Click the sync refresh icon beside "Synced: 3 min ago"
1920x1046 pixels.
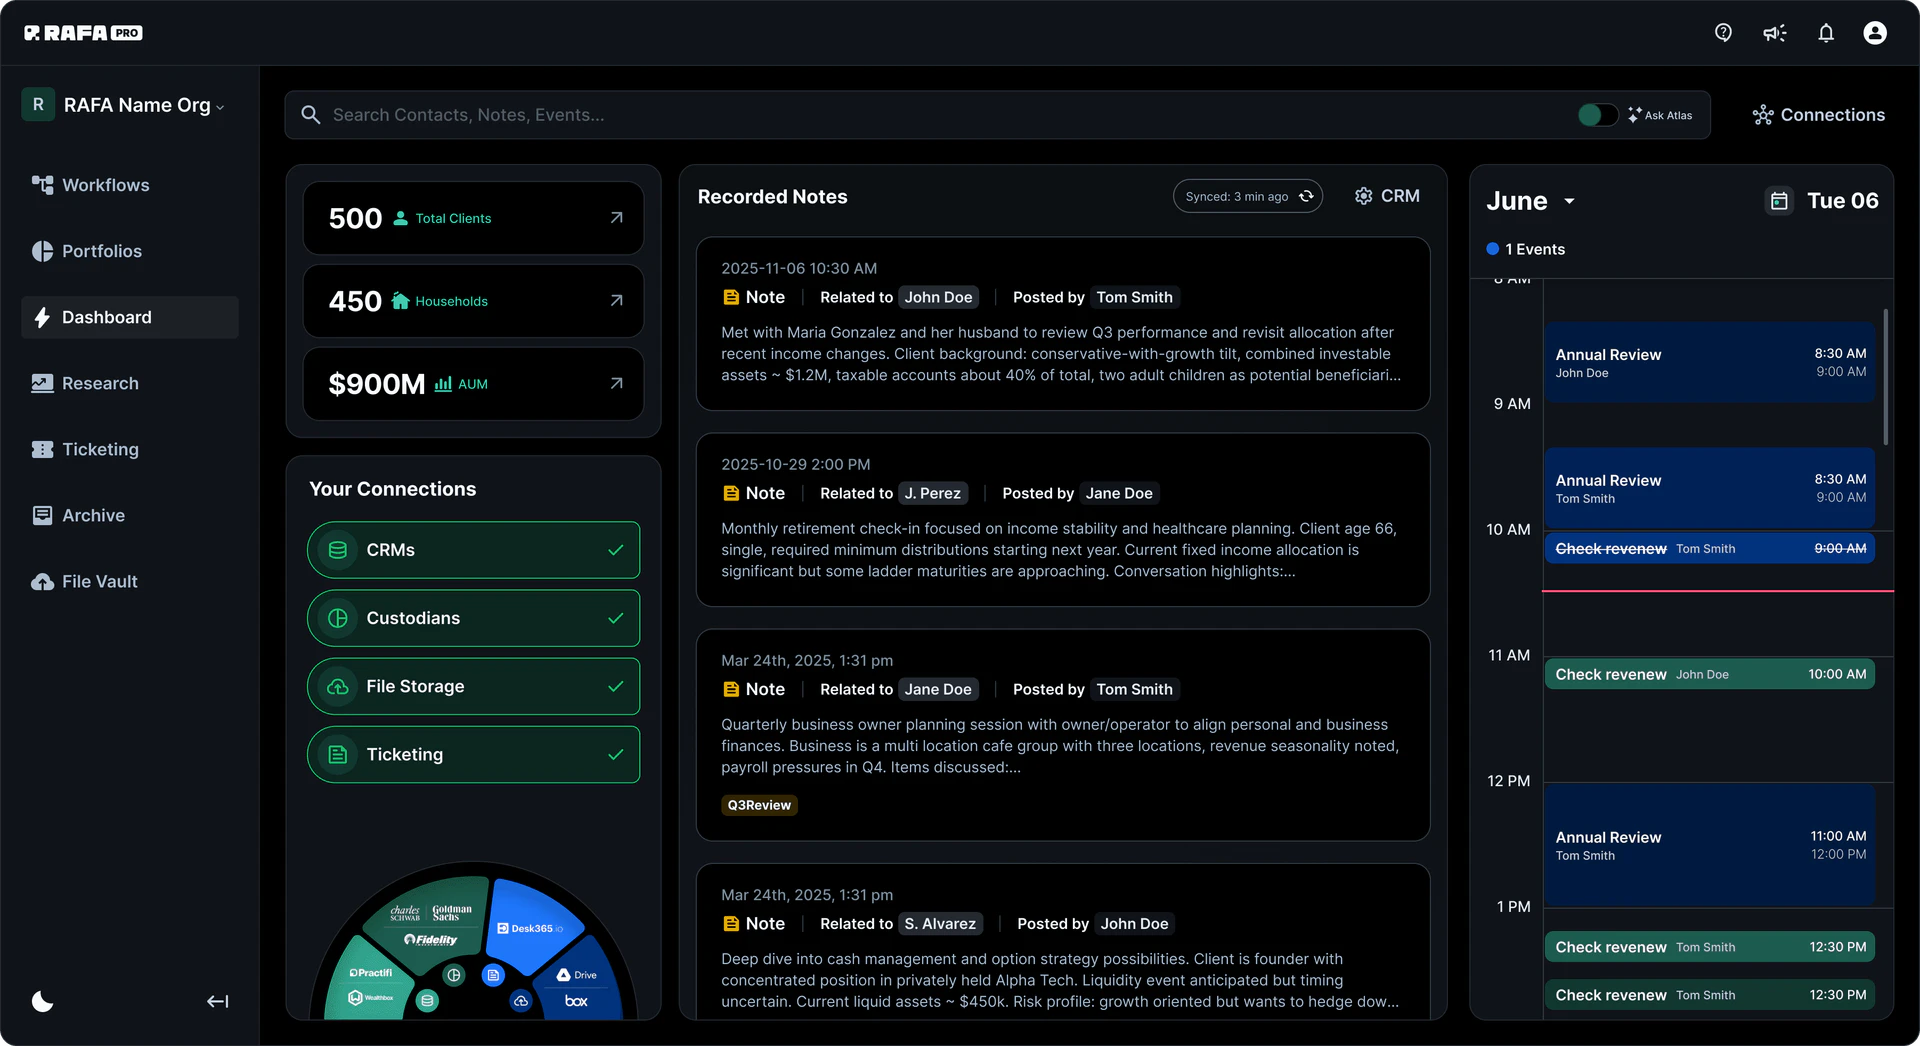(x=1306, y=196)
